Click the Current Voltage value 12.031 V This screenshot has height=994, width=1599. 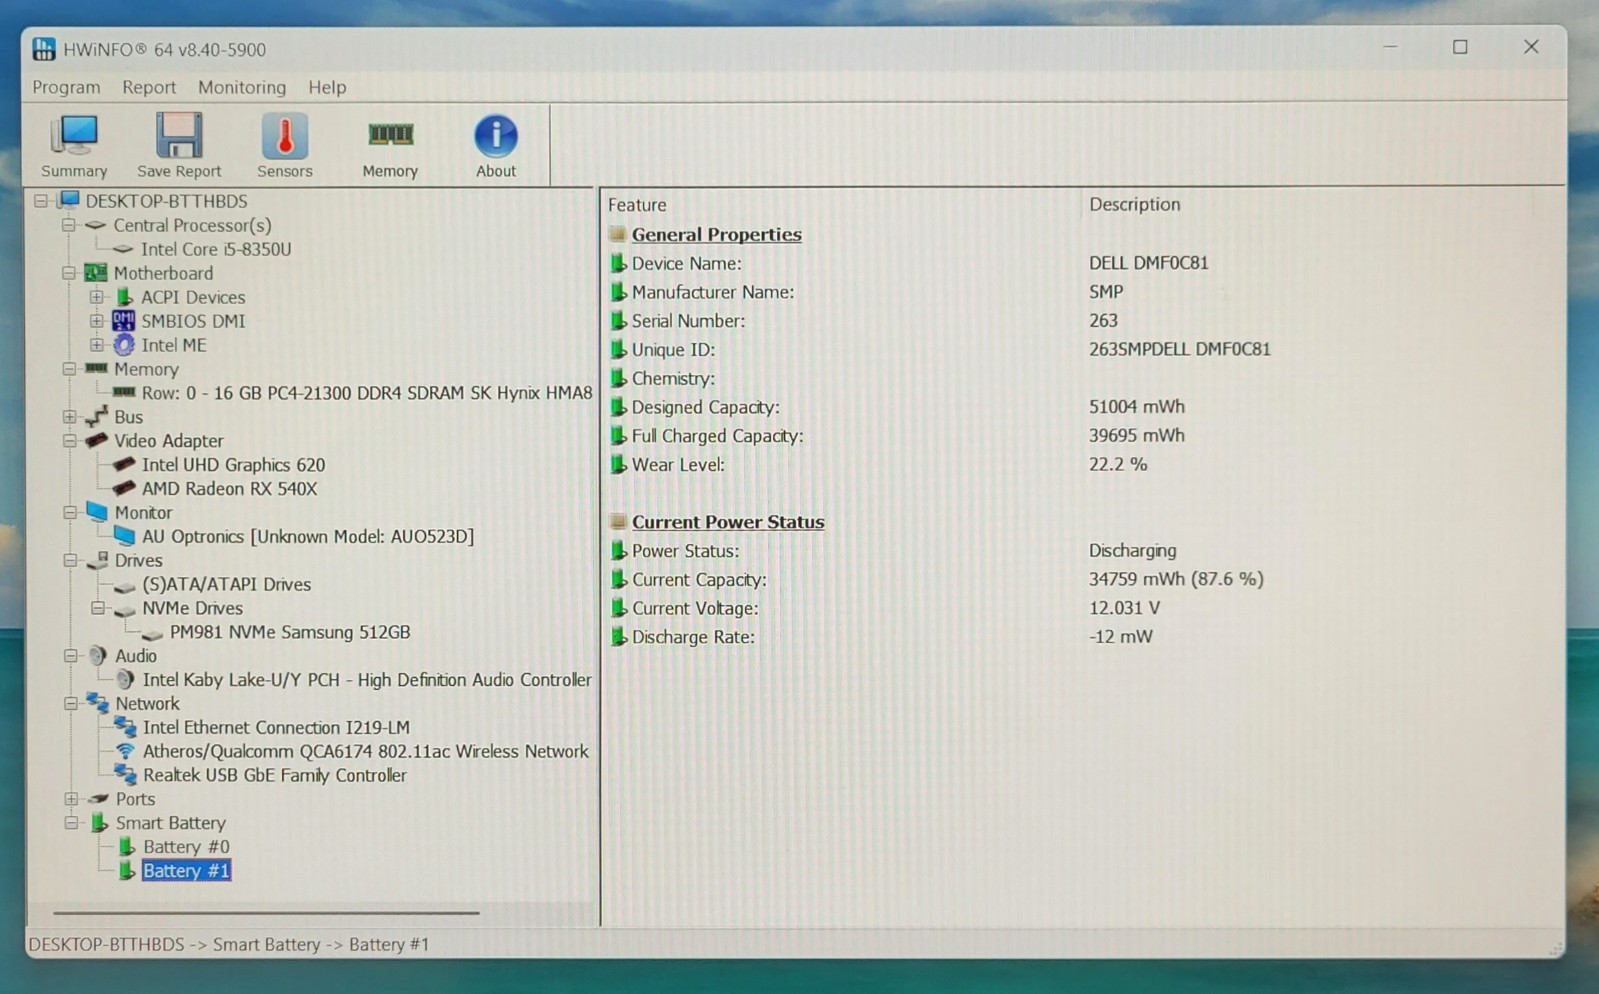pos(1124,608)
